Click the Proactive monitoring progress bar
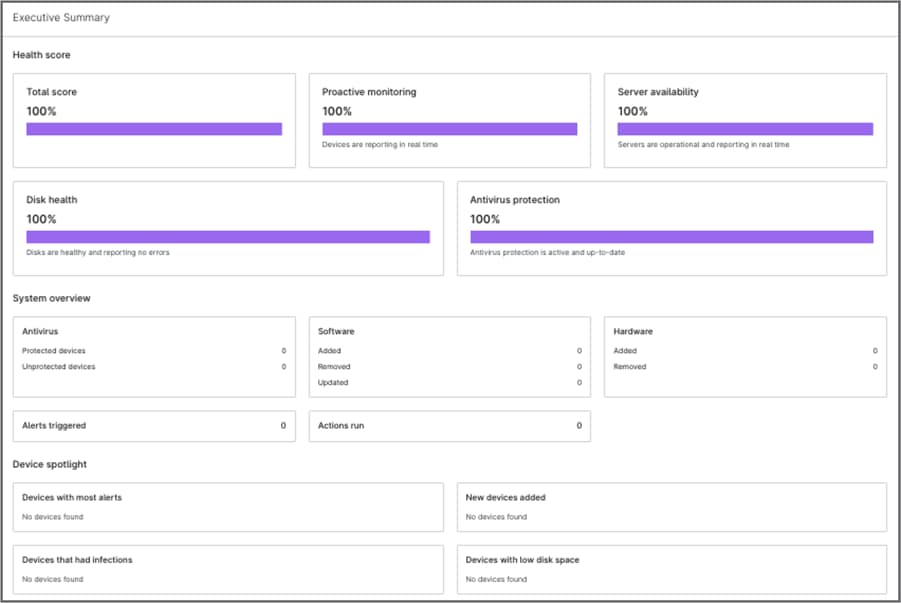Viewport: 901px width, 603px height. (449, 129)
